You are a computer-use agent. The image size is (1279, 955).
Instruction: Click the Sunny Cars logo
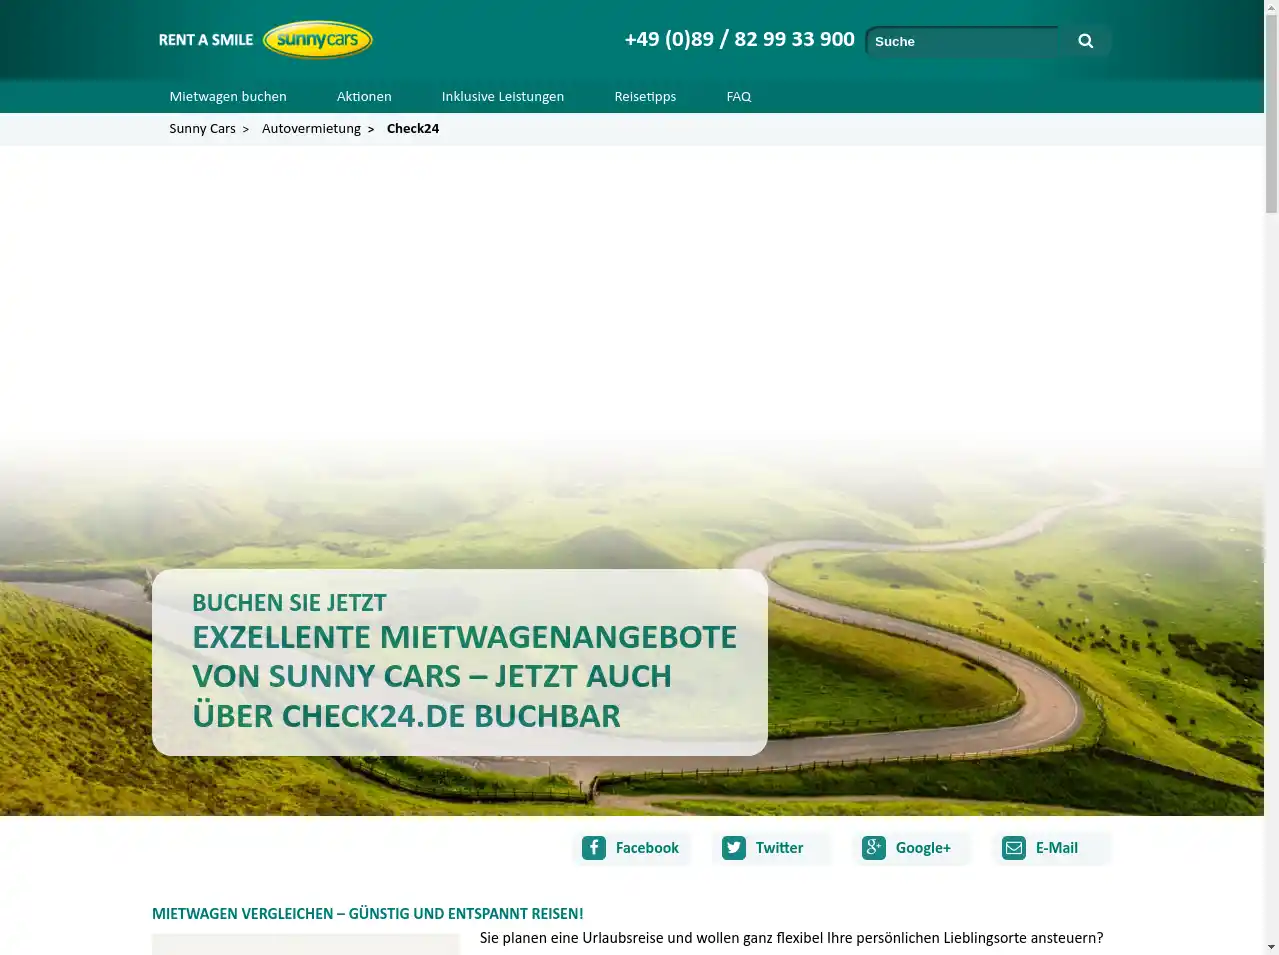point(317,40)
